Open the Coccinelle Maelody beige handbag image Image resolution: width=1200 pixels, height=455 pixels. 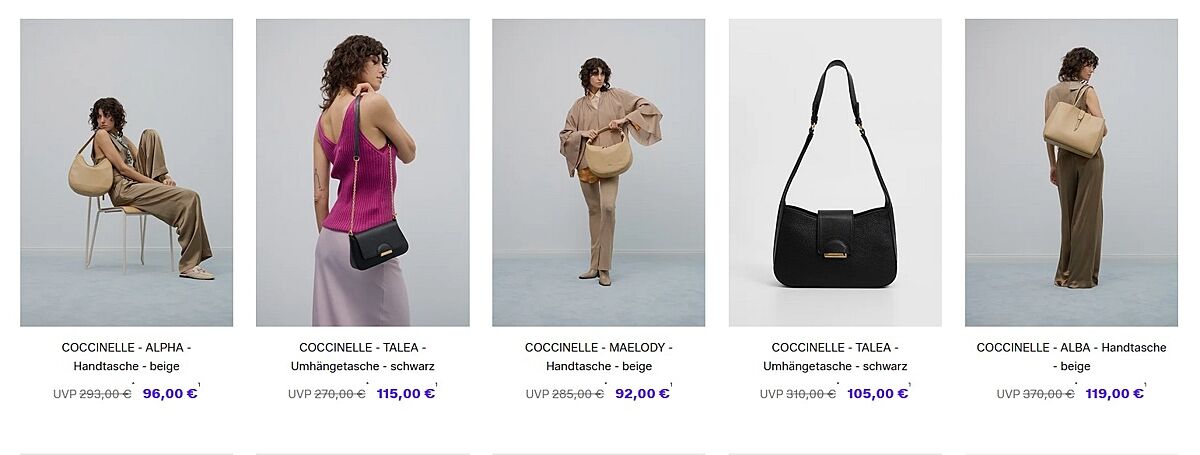tap(598, 172)
